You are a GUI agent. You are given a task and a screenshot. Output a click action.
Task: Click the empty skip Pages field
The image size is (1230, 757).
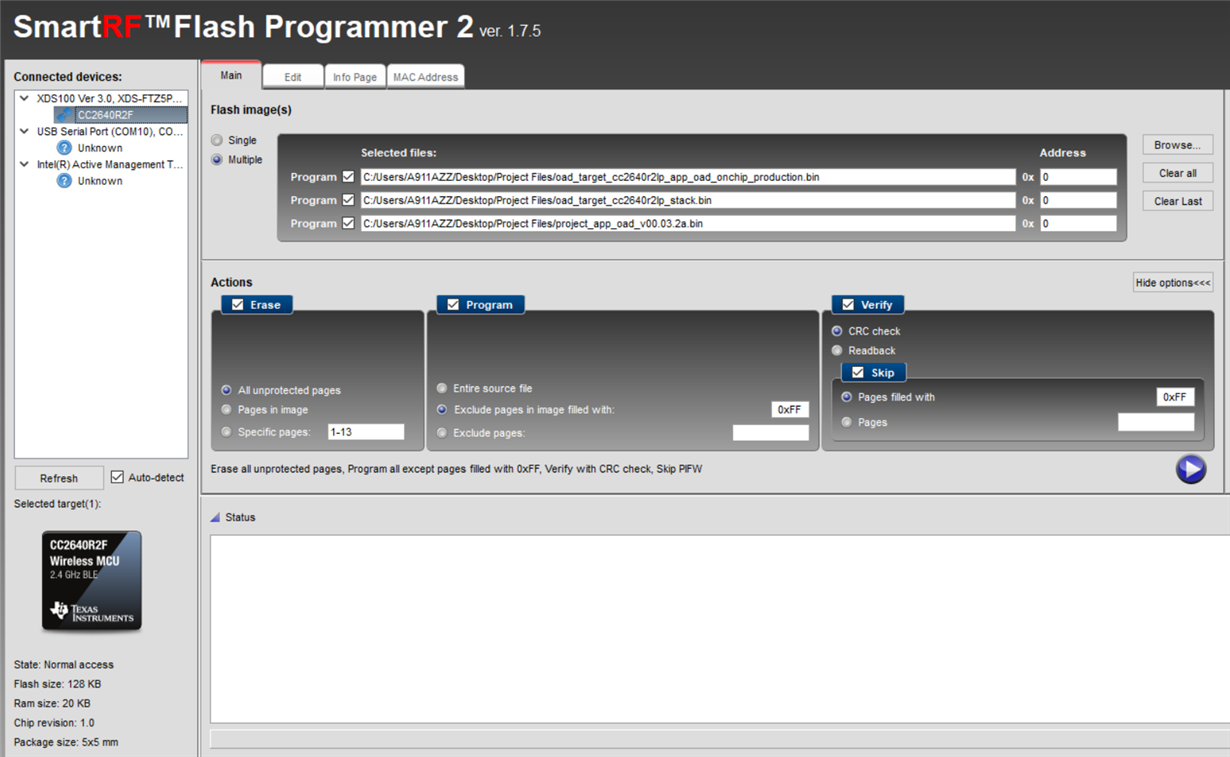pos(1156,423)
